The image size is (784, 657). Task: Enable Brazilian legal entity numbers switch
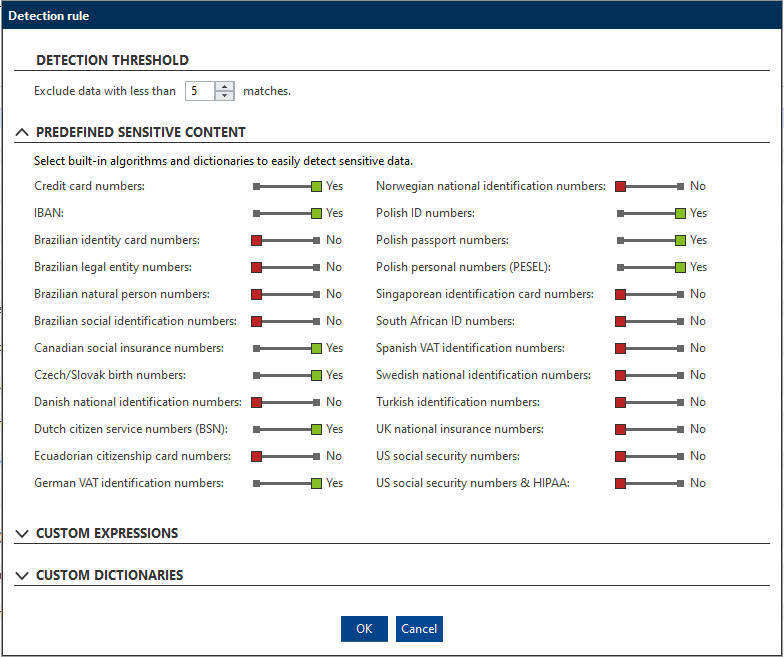(286, 268)
